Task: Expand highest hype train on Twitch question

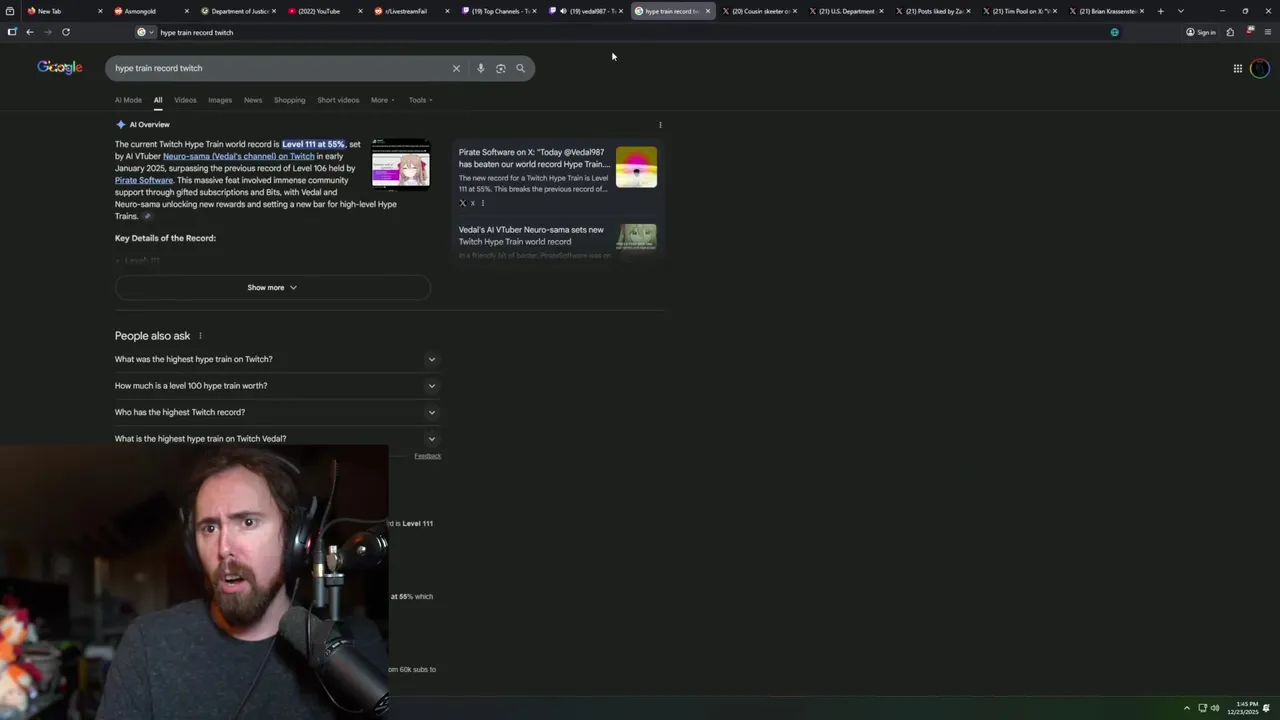Action: (276, 359)
